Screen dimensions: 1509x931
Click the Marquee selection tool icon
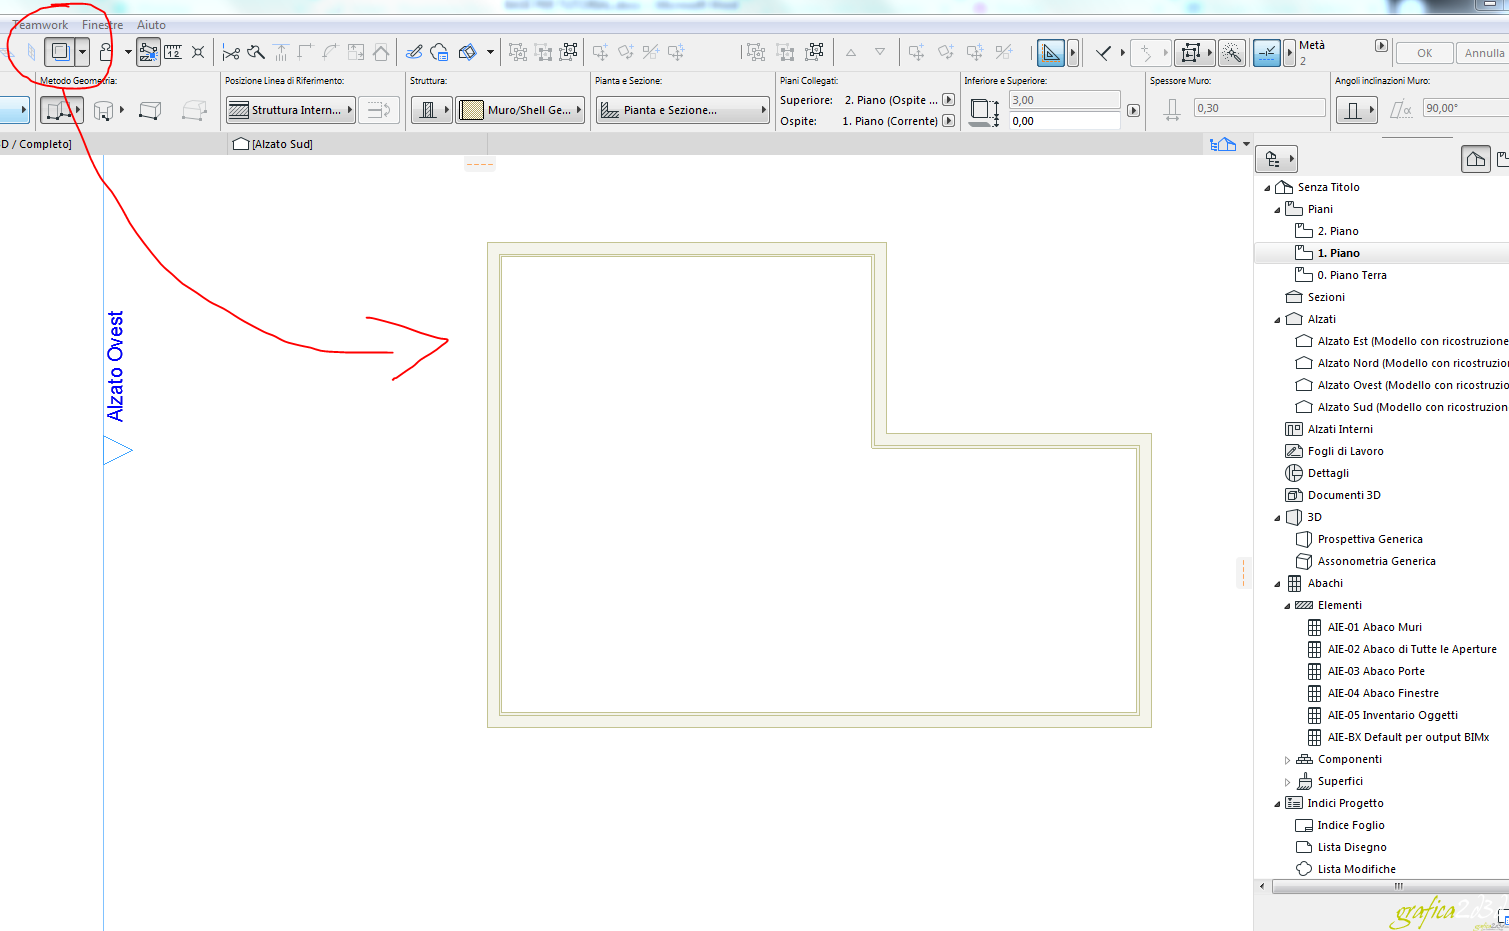coord(60,52)
